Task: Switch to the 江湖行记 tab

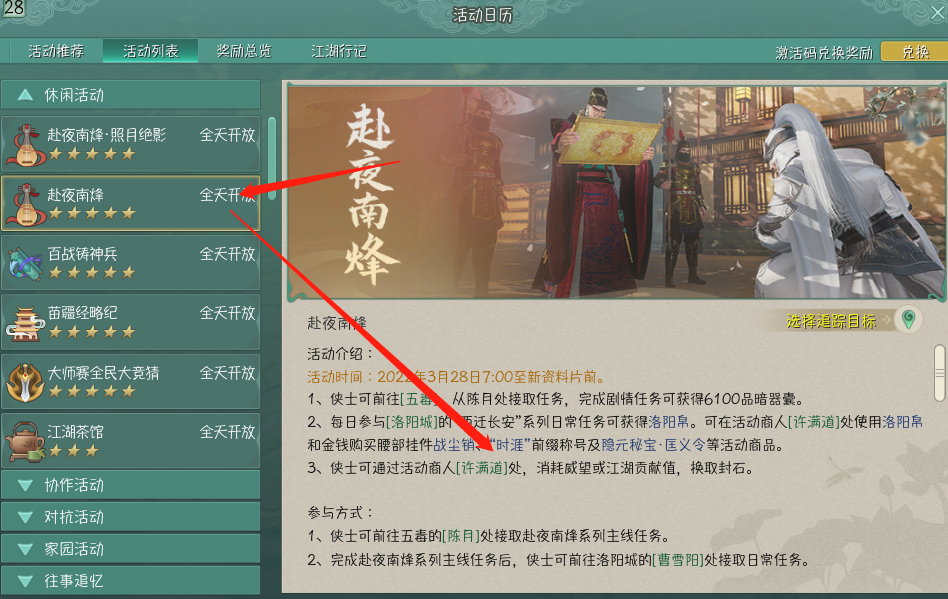Action: (x=339, y=51)
